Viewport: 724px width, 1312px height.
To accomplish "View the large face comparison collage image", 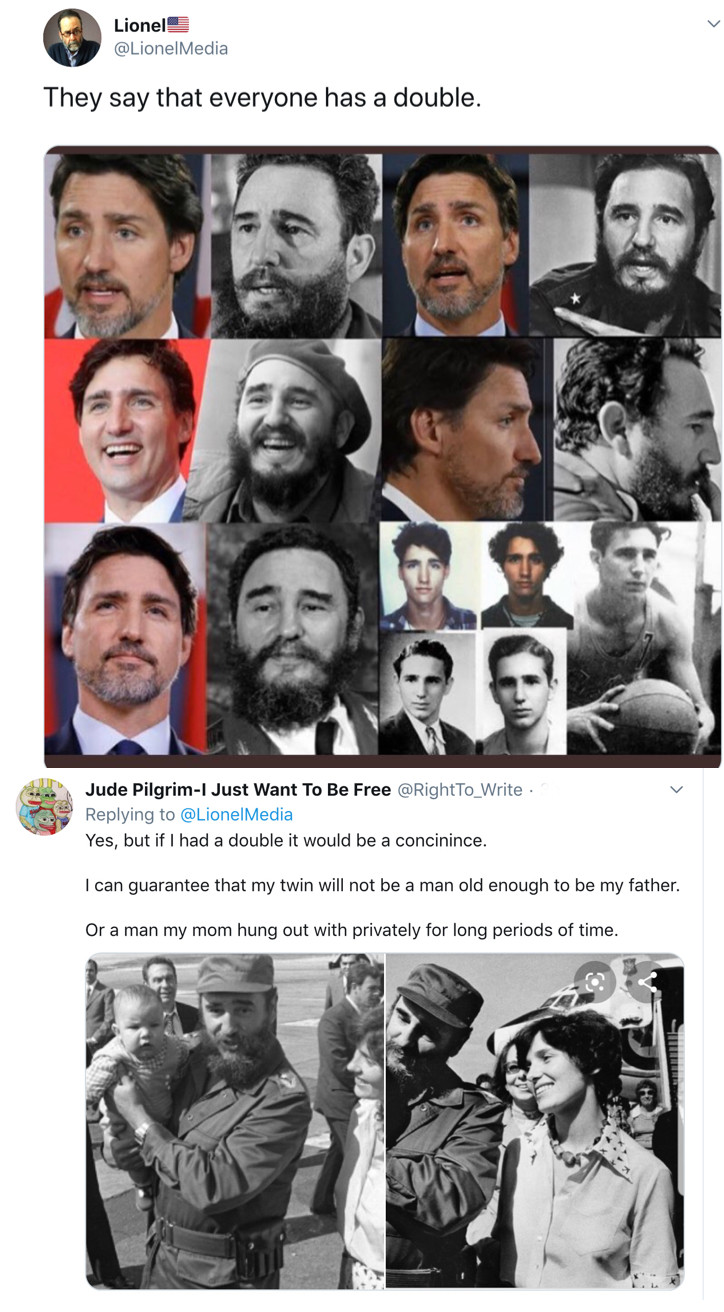I will (382, 456).
